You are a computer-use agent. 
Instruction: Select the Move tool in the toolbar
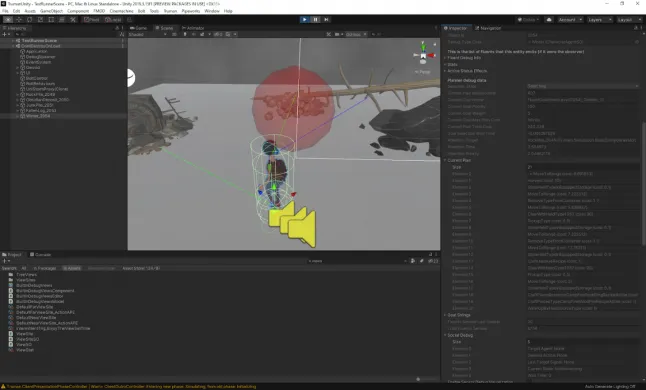click(x=19, y=19)
